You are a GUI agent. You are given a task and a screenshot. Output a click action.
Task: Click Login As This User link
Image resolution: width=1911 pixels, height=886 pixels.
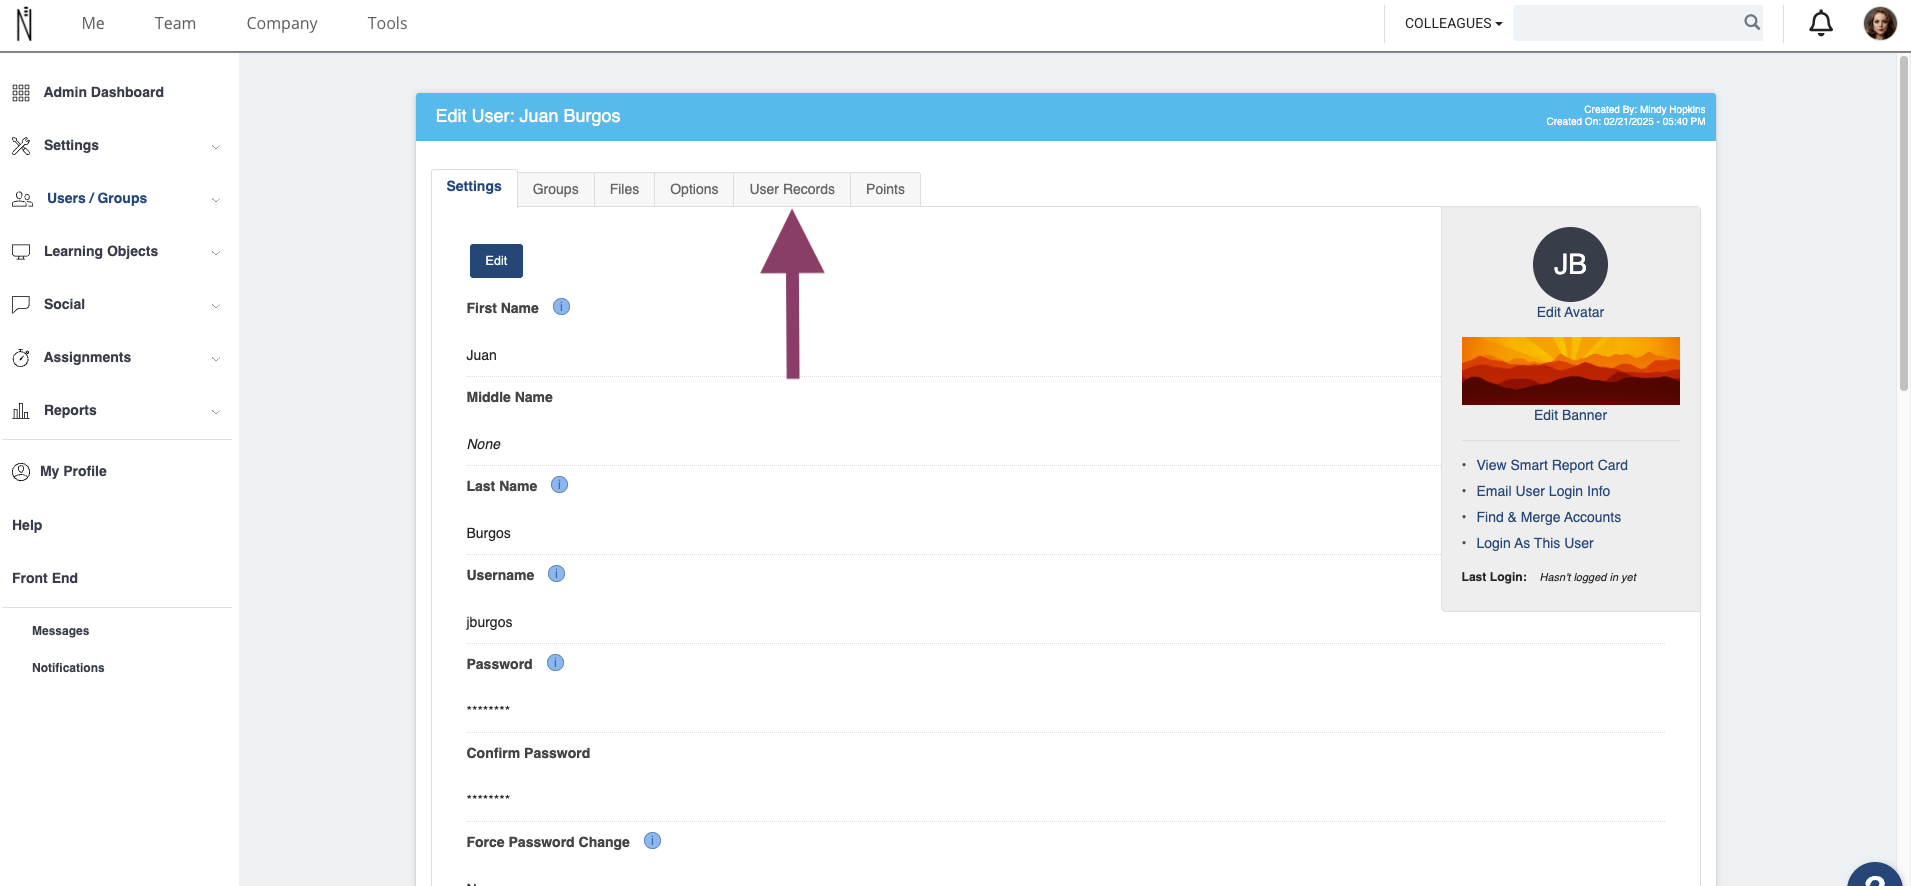pyautogui.click(x=1535, y=543)
